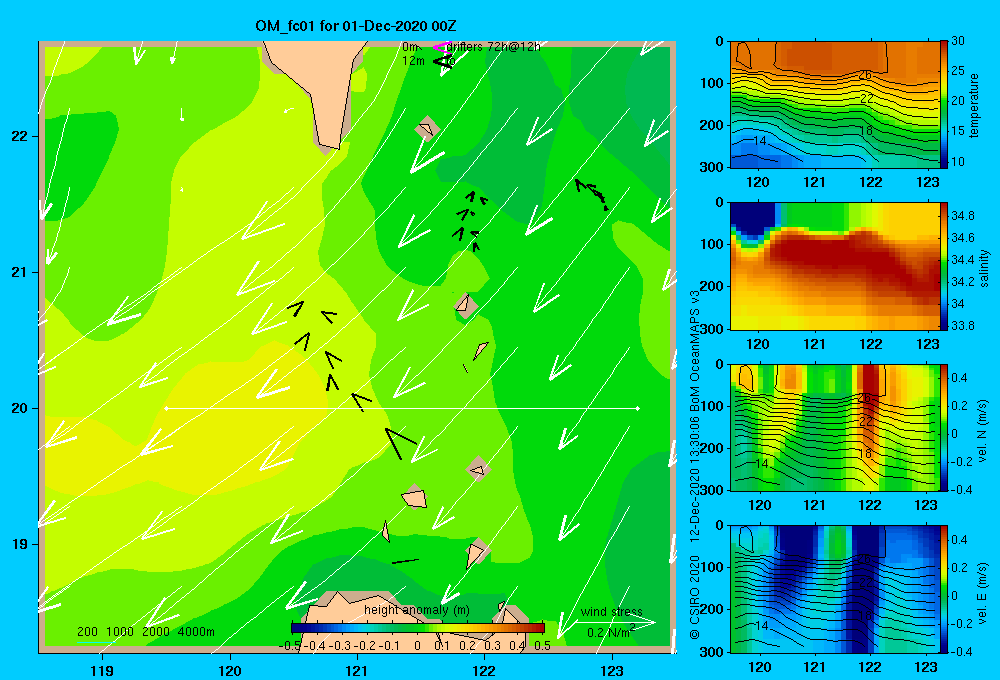Click longitude label 121 on main map axis
This screenshot has height=680, width=1000.
357,670
